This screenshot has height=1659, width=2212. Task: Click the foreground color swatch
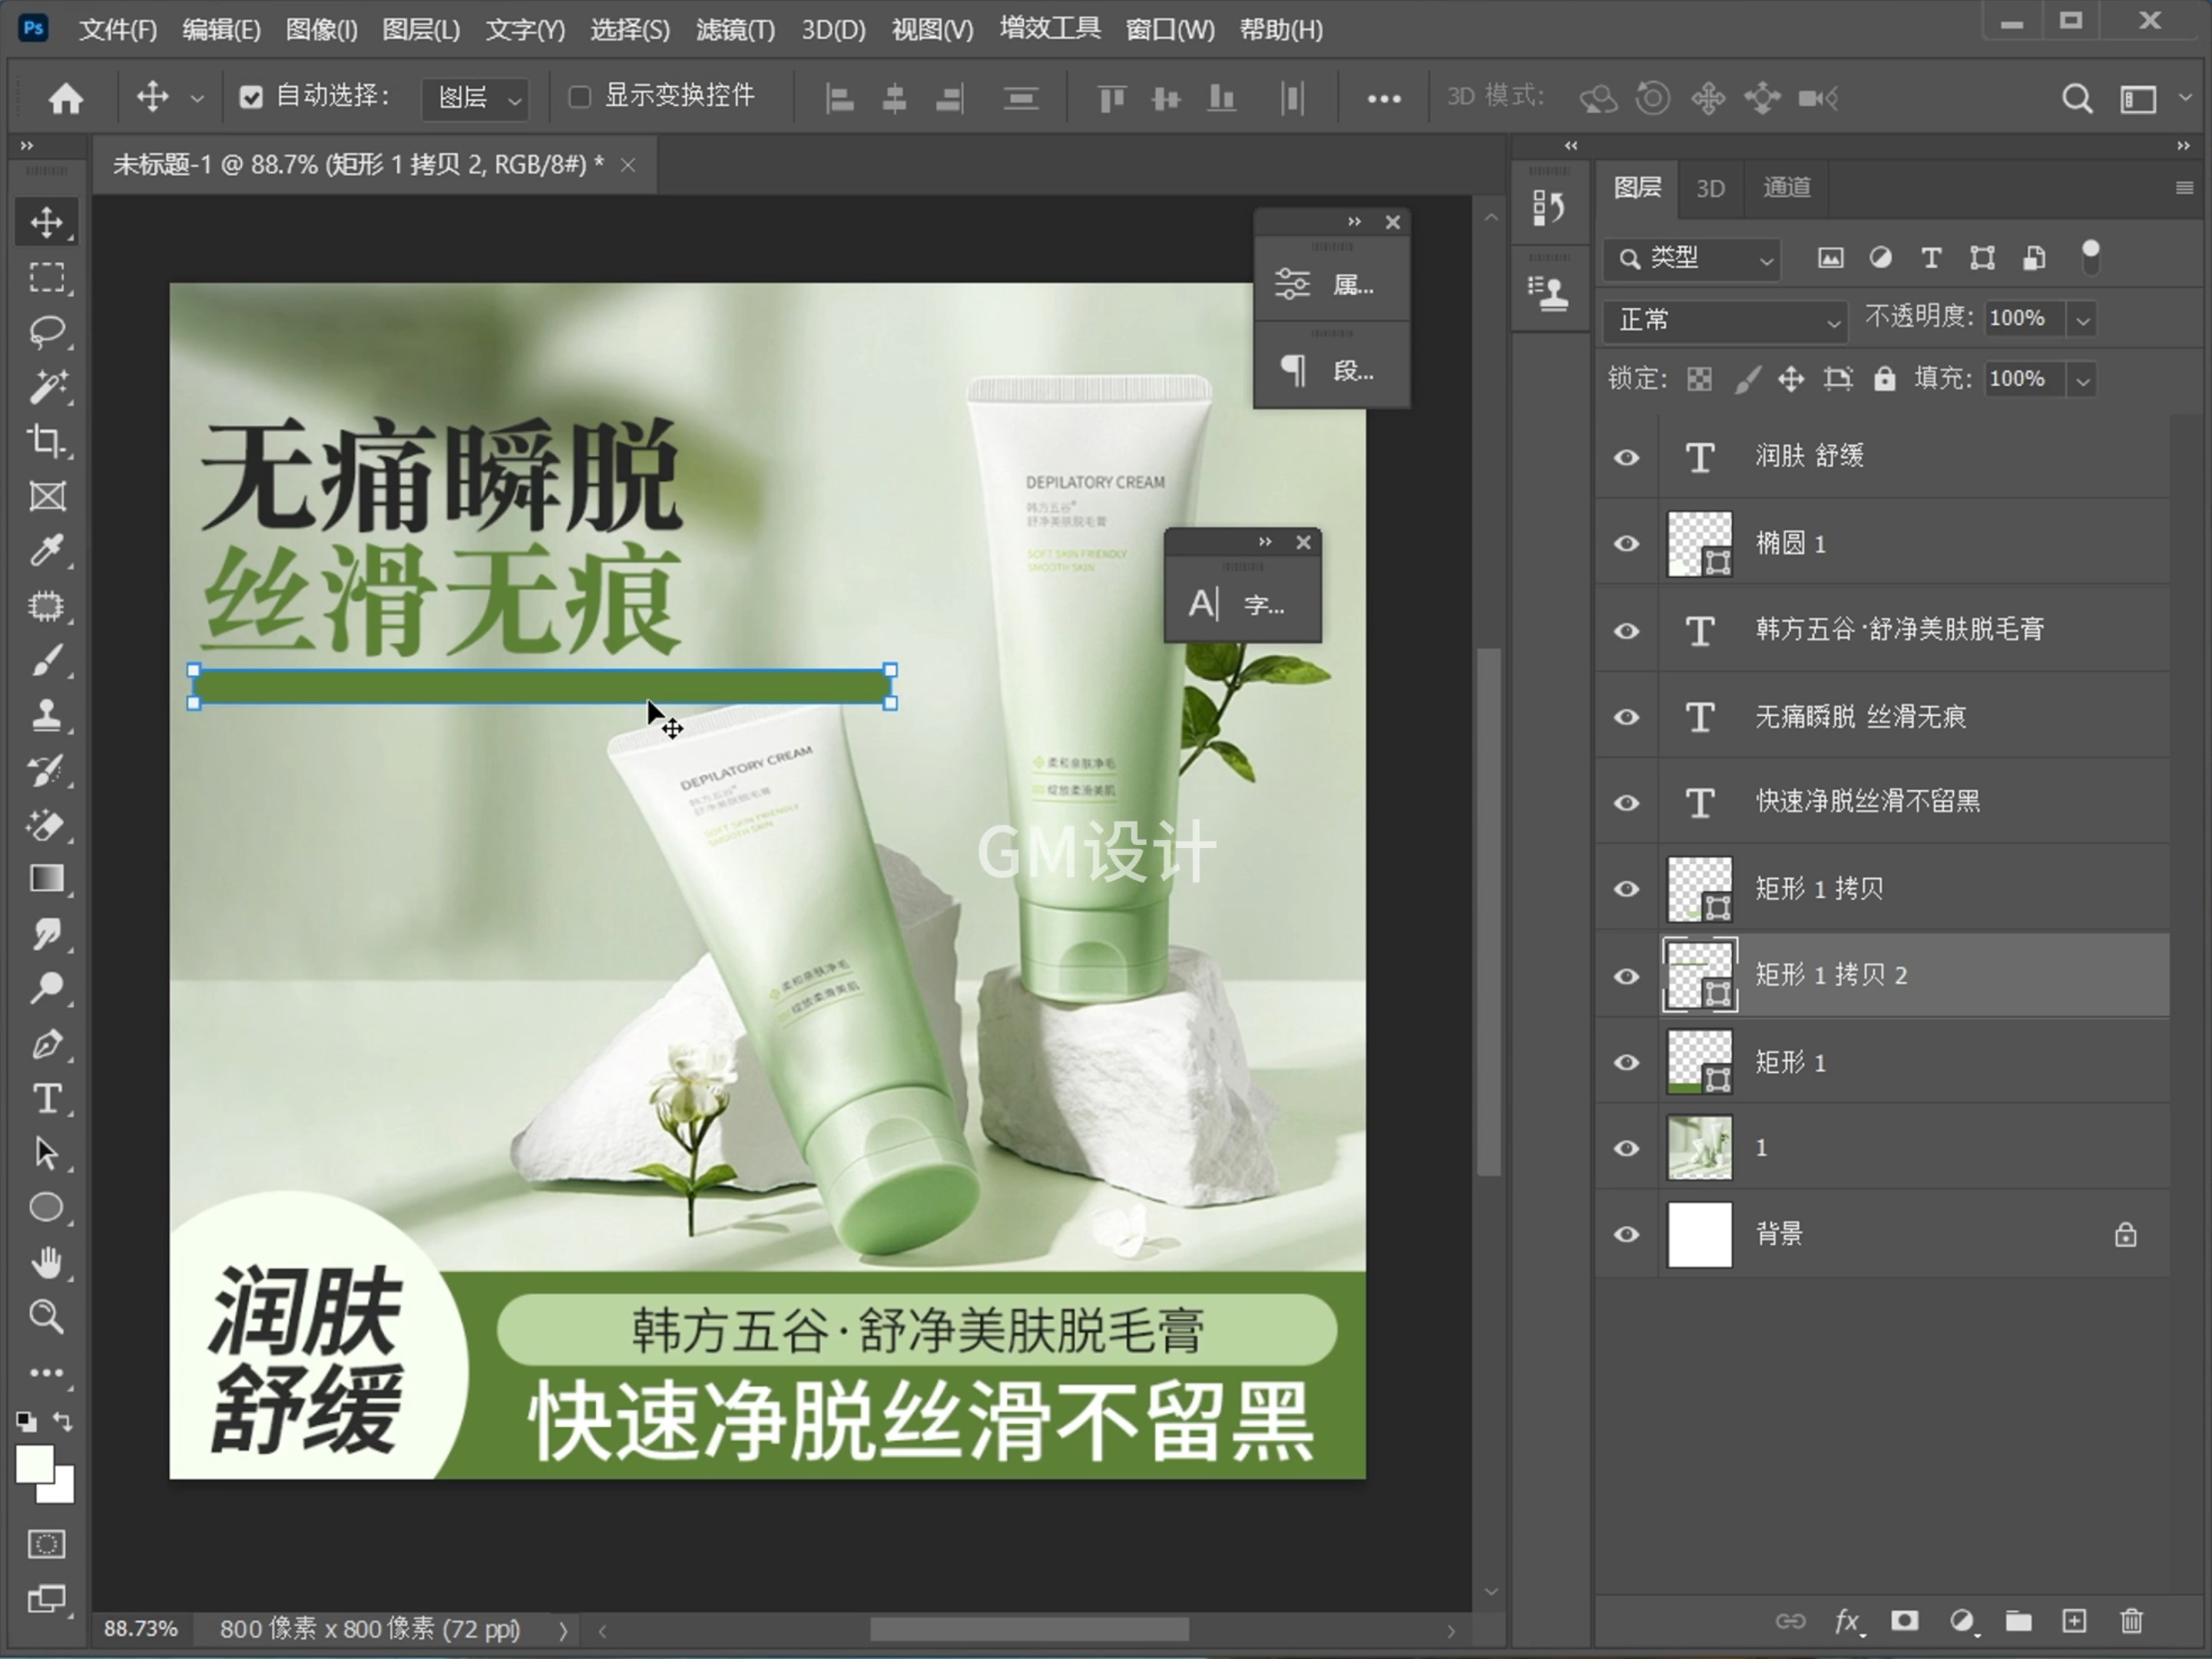(x=36, y=1466)
